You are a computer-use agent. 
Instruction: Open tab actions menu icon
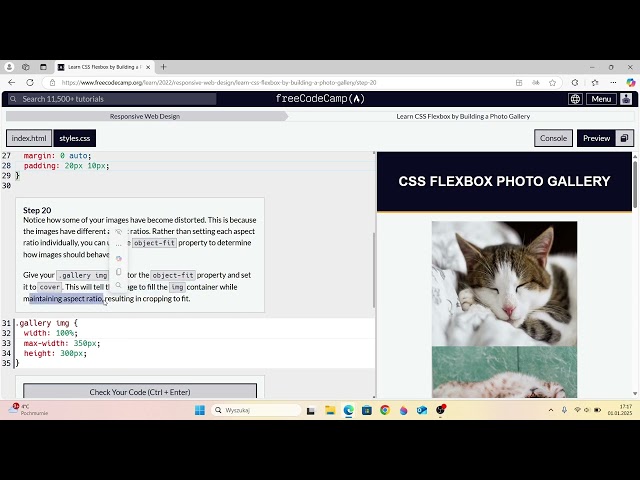pyautogui.click(x=43, y=67)
